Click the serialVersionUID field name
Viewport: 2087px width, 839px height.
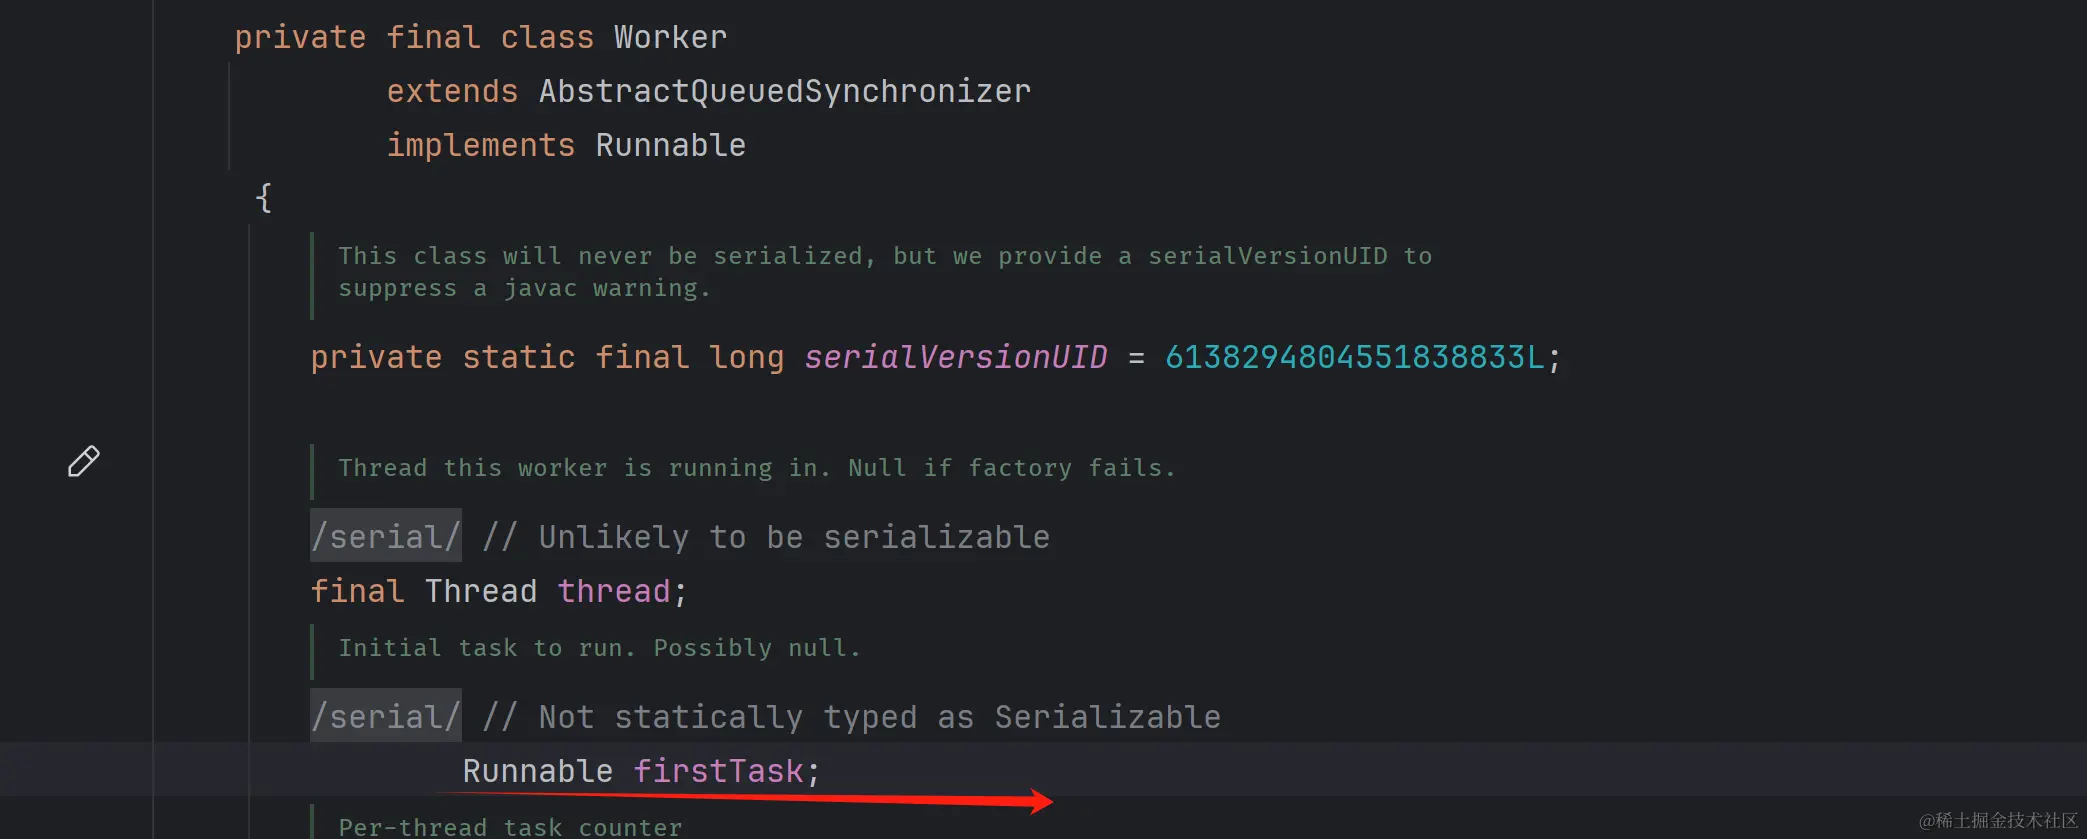pos(955,357)
